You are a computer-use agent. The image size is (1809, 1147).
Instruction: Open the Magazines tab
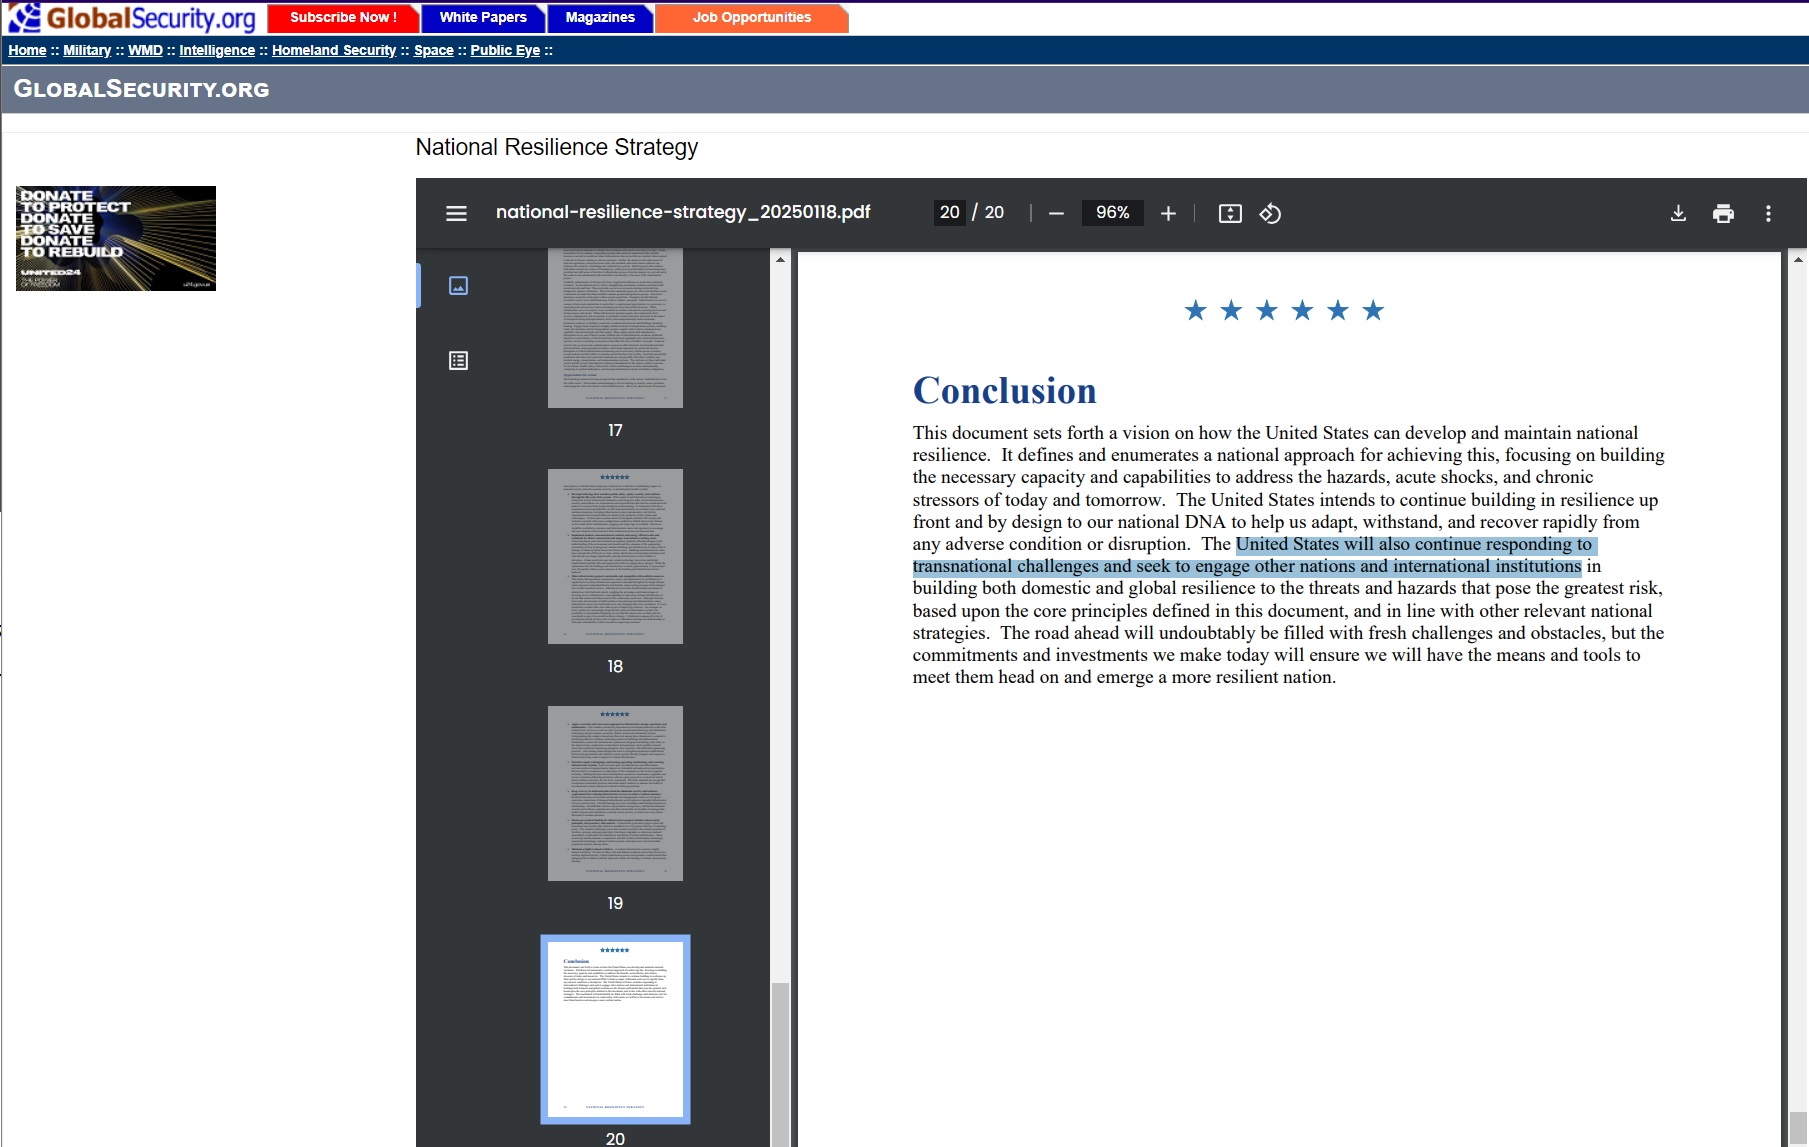pos(600,18)
